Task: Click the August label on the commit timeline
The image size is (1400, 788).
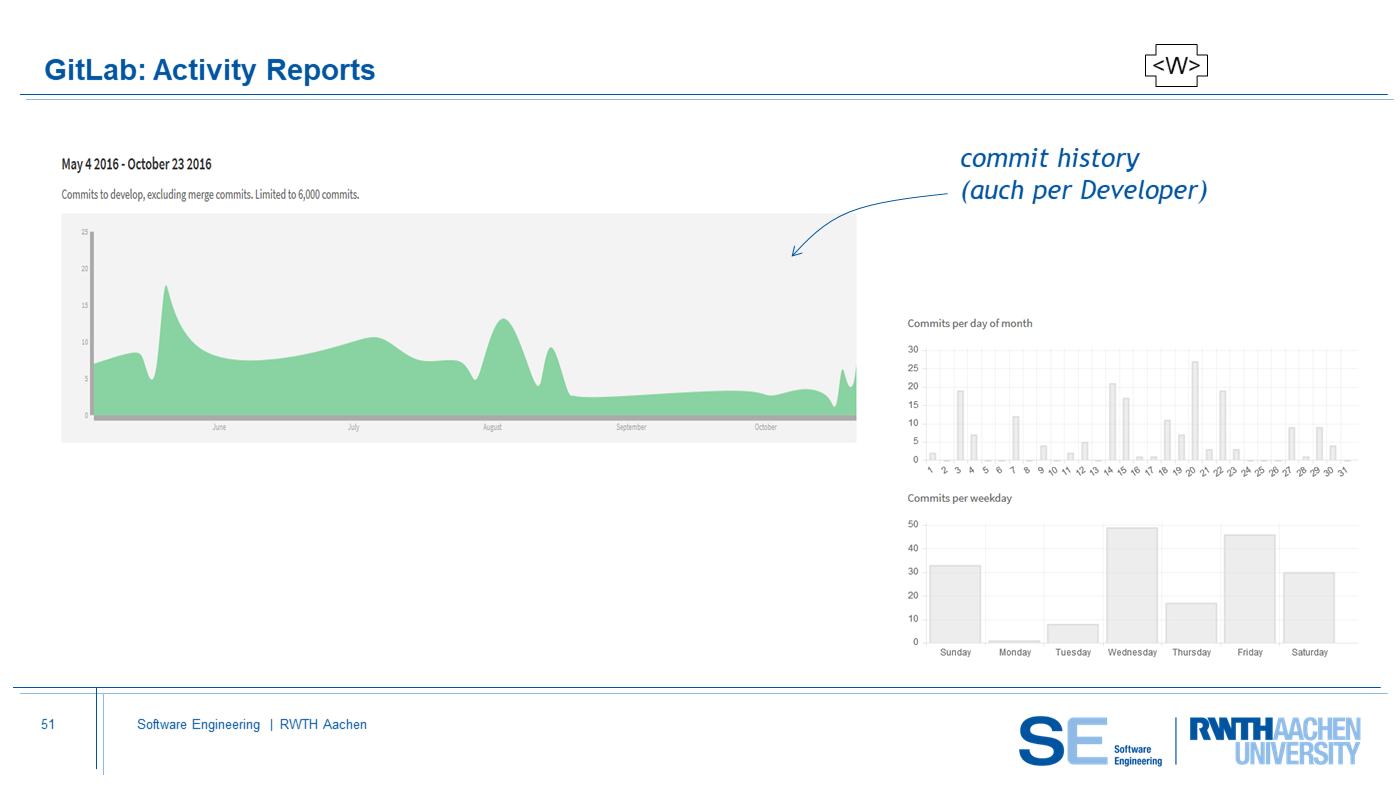Action: (492, 427)
